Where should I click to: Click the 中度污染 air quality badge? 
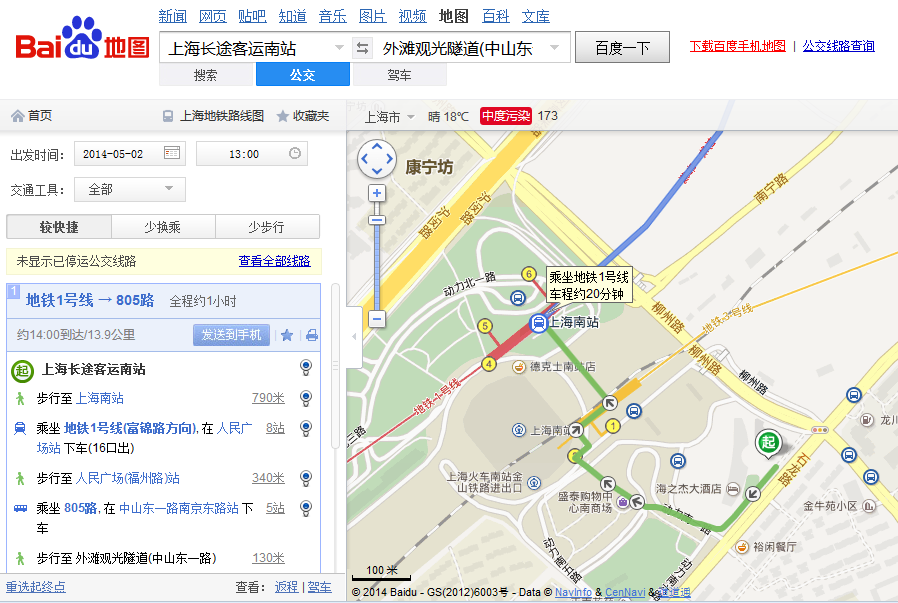[x=506, y=116]
